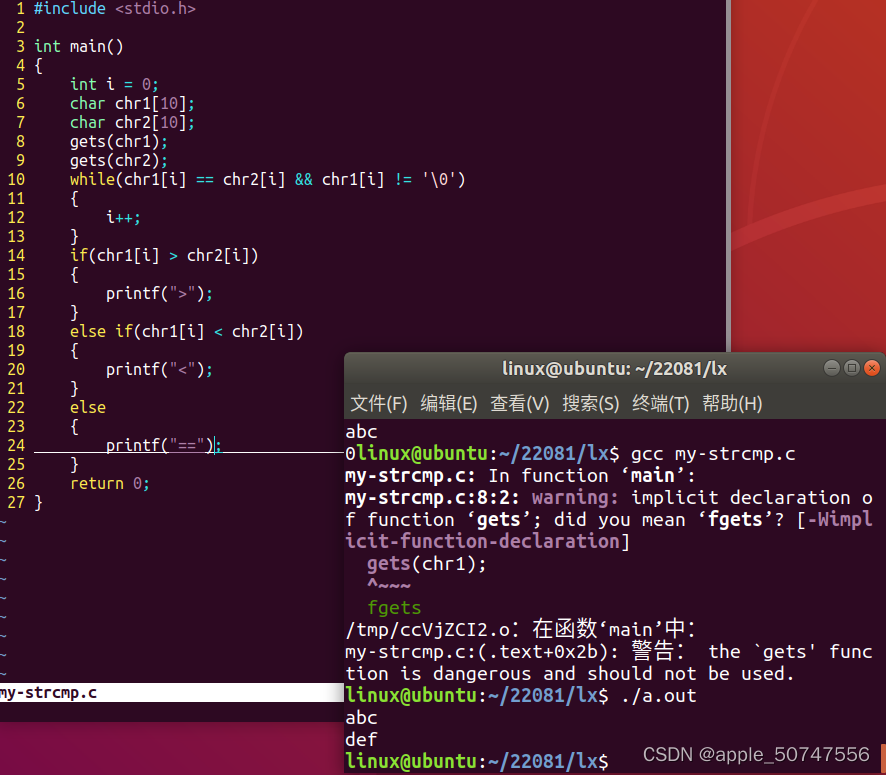The height and width of the screenshot is (775, 886).
Task: Click 'char chr1[10];' on line 6
Action: coord(132,103)
